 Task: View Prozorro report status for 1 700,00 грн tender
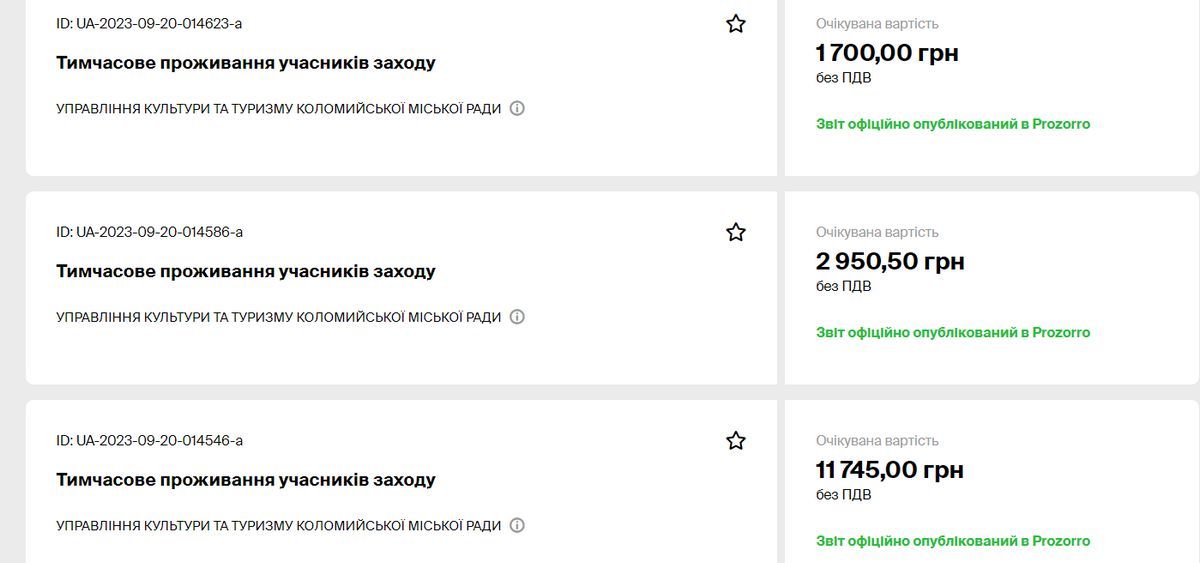pos(952,124)
